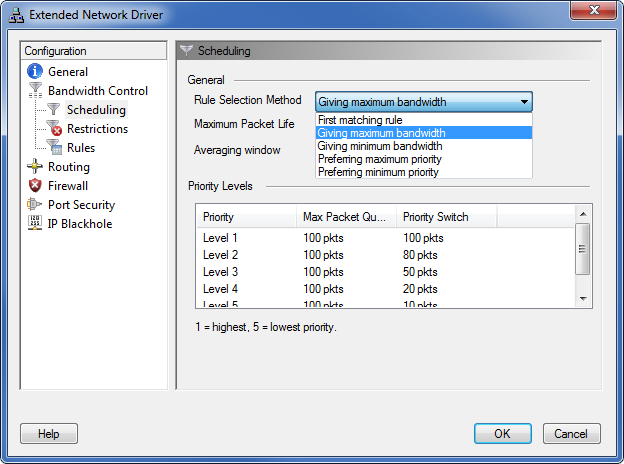This screenshot has width=624, height=464.
Task: Open Help for this dialog
Action: point(49,434)
